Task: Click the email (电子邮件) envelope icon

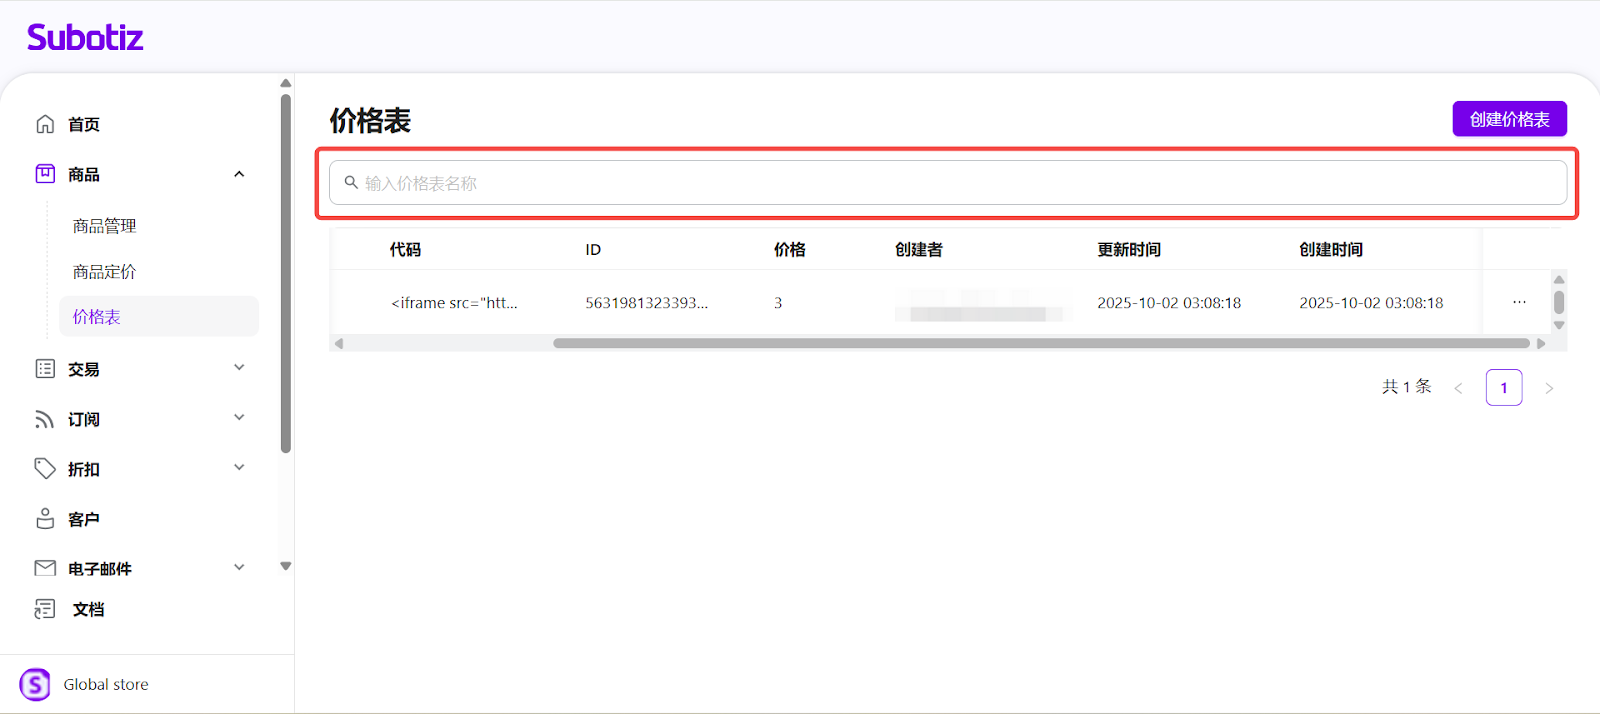Action: (x=45, y=568)
